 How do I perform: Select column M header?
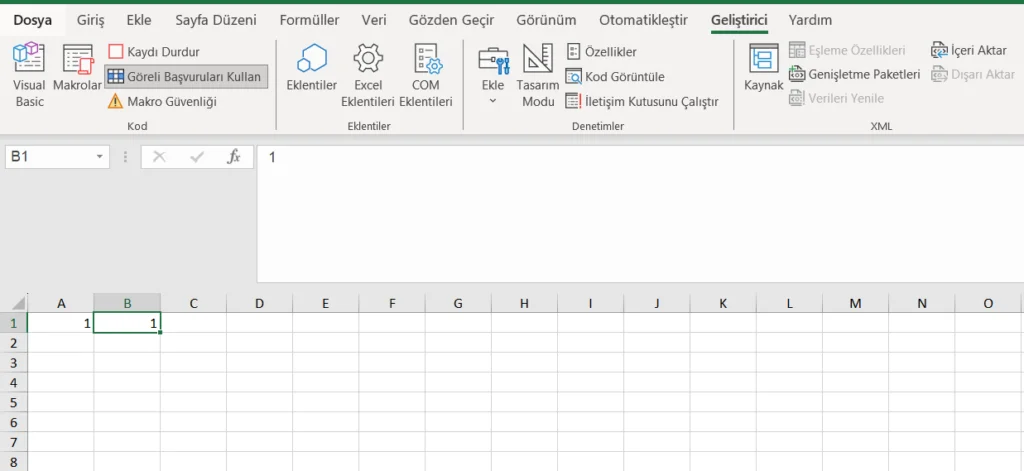(x=856, y=303)
